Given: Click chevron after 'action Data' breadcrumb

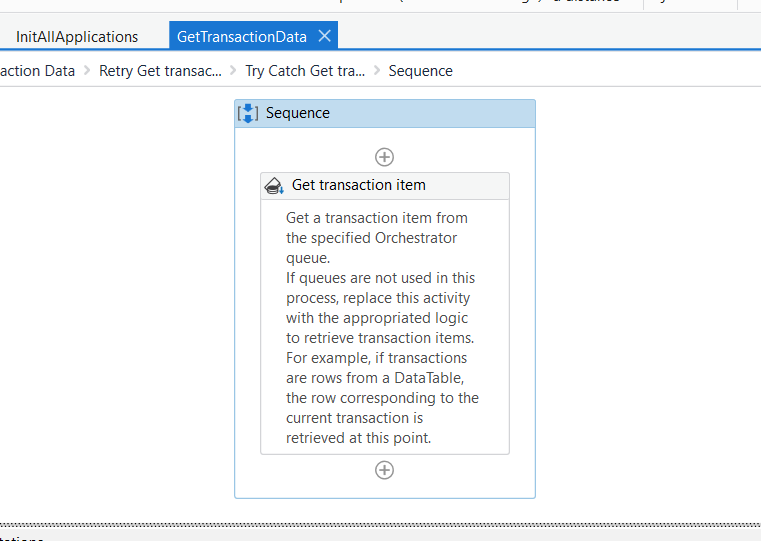Looking at the screenshot, I should pos(87,71).
